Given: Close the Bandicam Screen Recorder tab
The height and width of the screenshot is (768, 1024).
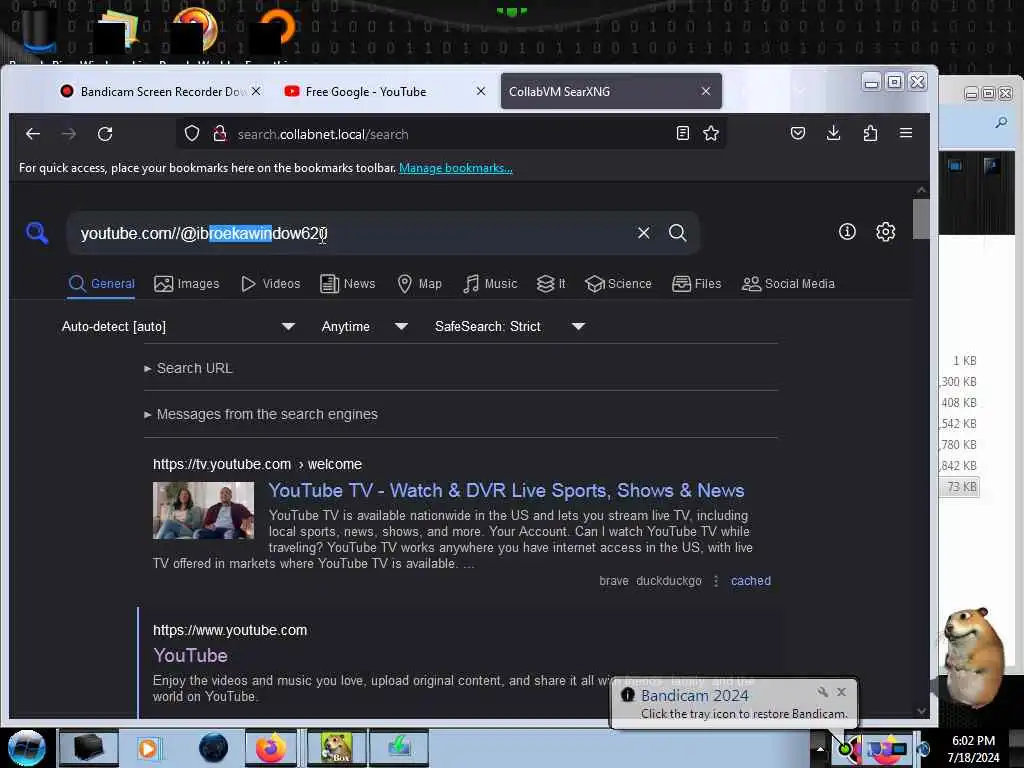Looking at the screenshot, I should click(x=256, y=91).
